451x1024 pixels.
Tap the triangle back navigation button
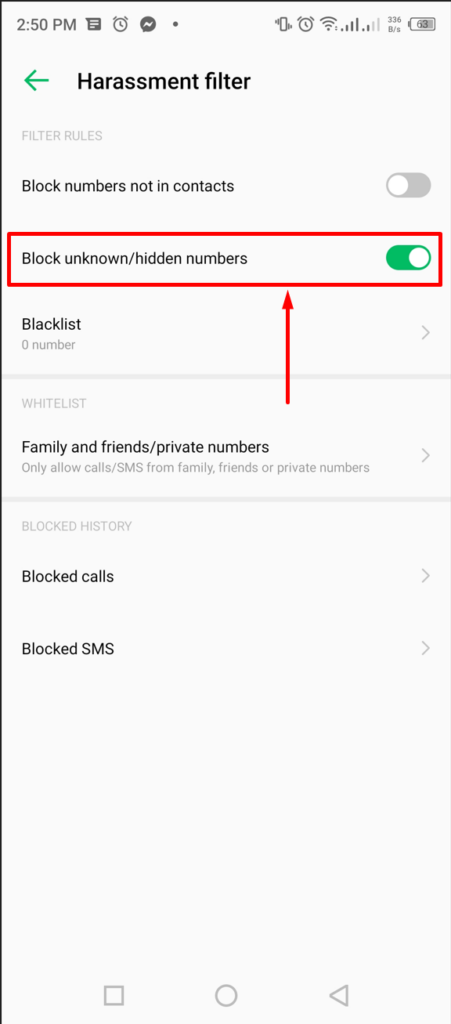pos(338,996)
